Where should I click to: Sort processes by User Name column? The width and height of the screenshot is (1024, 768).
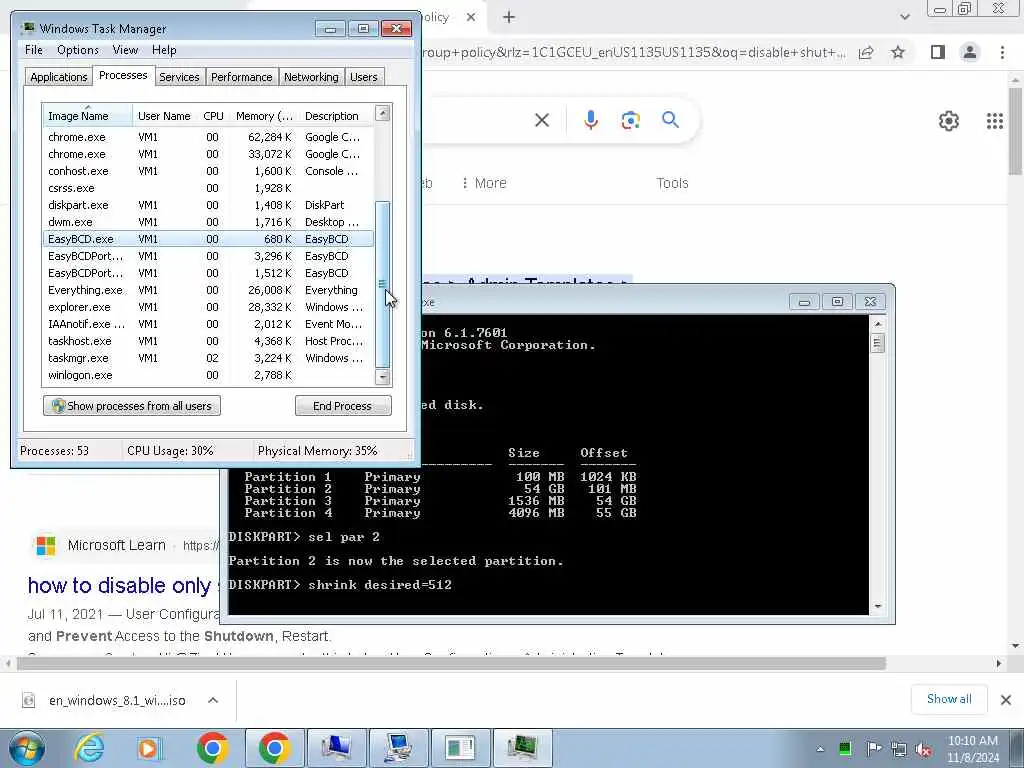[x=165, y=116]
